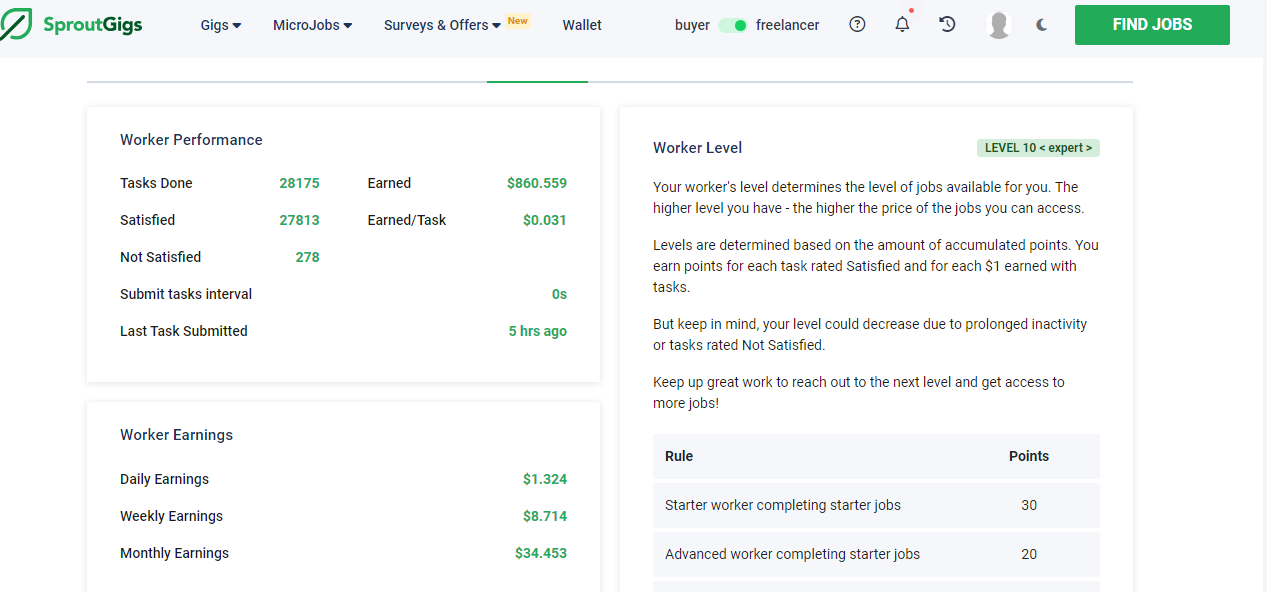Screen dimensions: 1267x592
Task: Switch to dark mode with moon icon
Action: click(x=1042, y=25)
